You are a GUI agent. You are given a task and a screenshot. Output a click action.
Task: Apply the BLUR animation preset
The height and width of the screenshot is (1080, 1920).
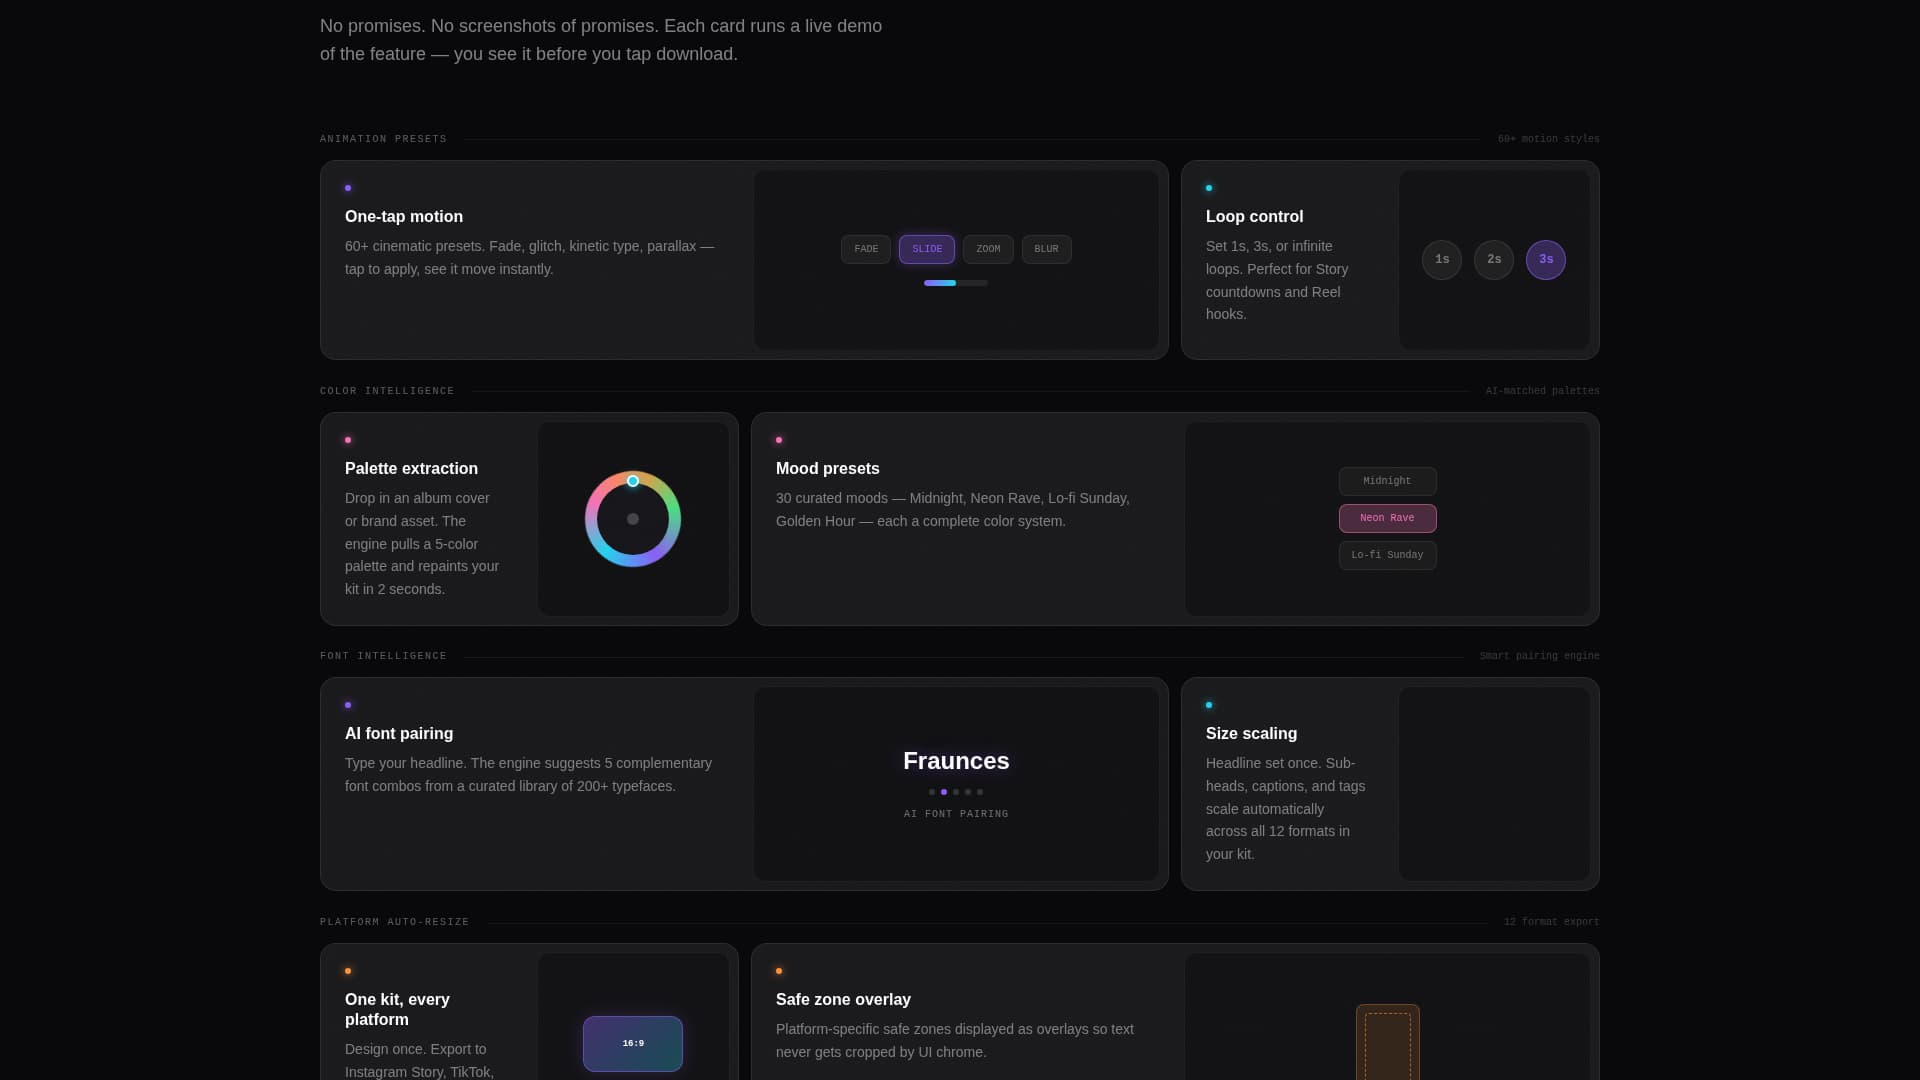tap(1046, 249)
